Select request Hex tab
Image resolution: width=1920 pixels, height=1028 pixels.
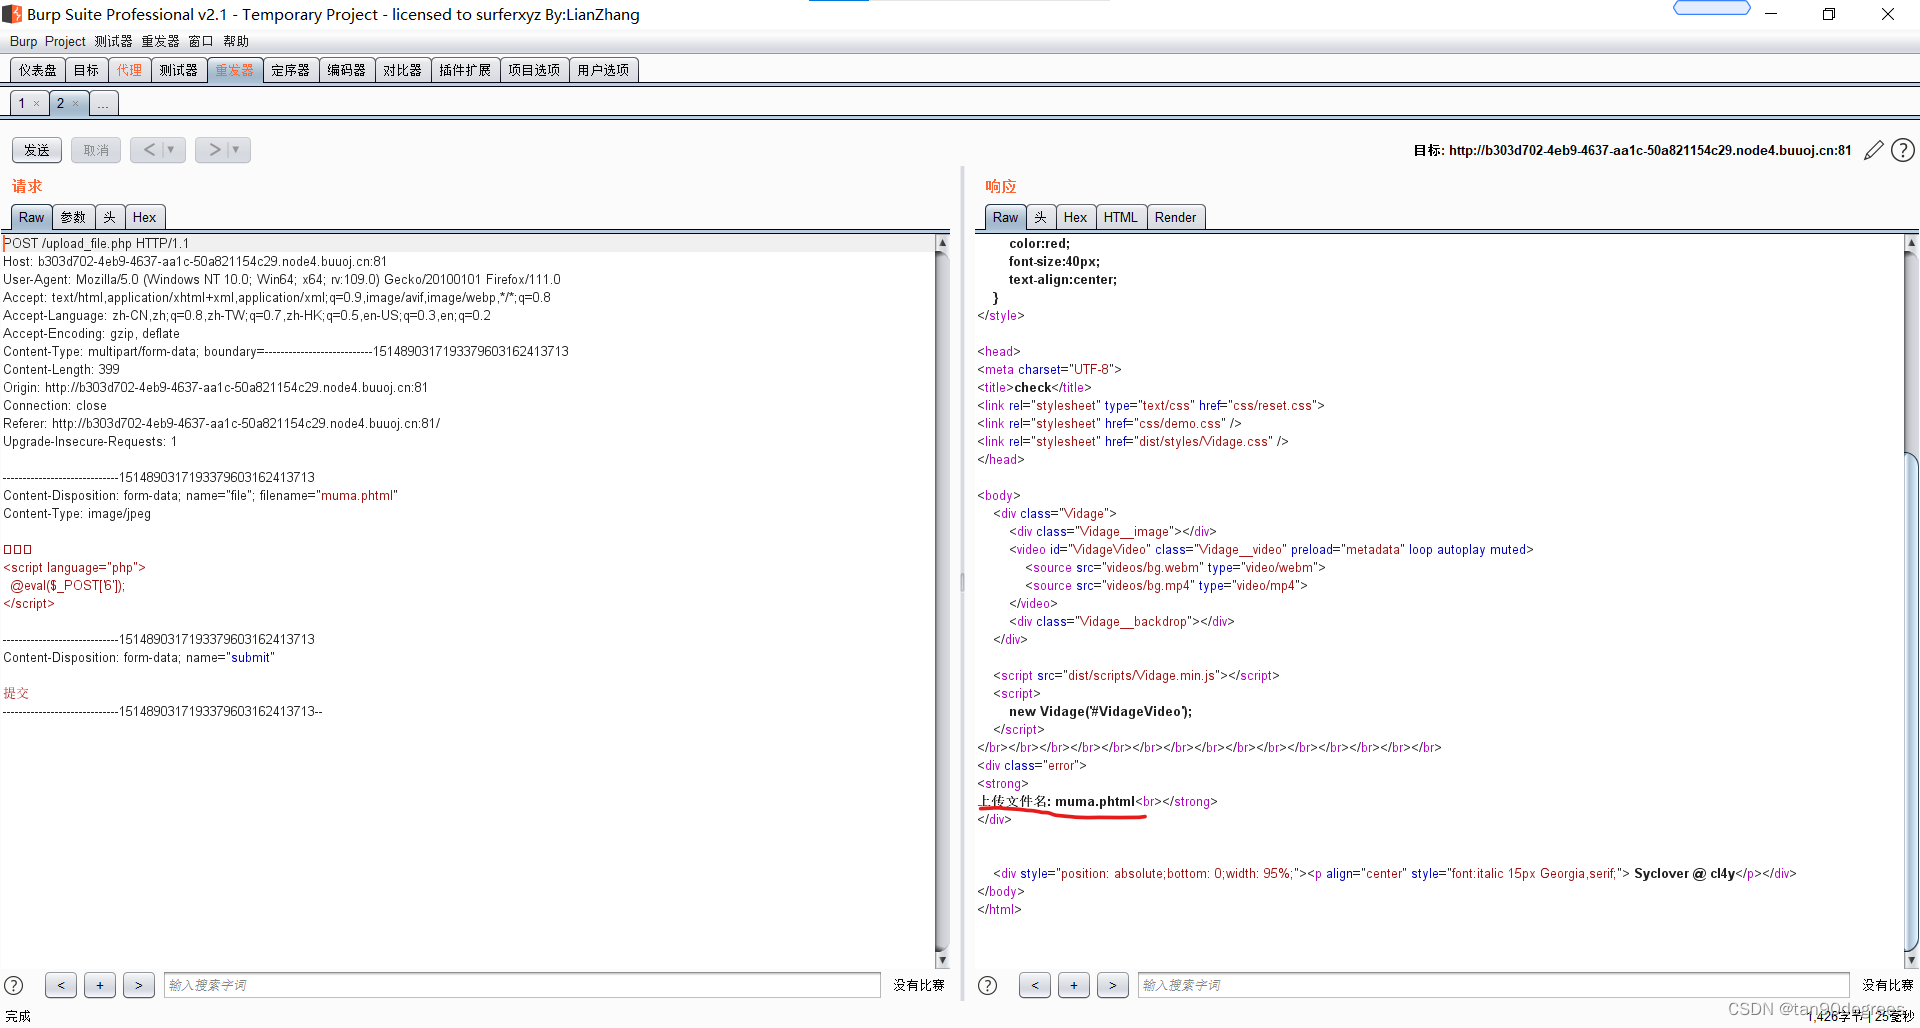[x=145, y=217]
